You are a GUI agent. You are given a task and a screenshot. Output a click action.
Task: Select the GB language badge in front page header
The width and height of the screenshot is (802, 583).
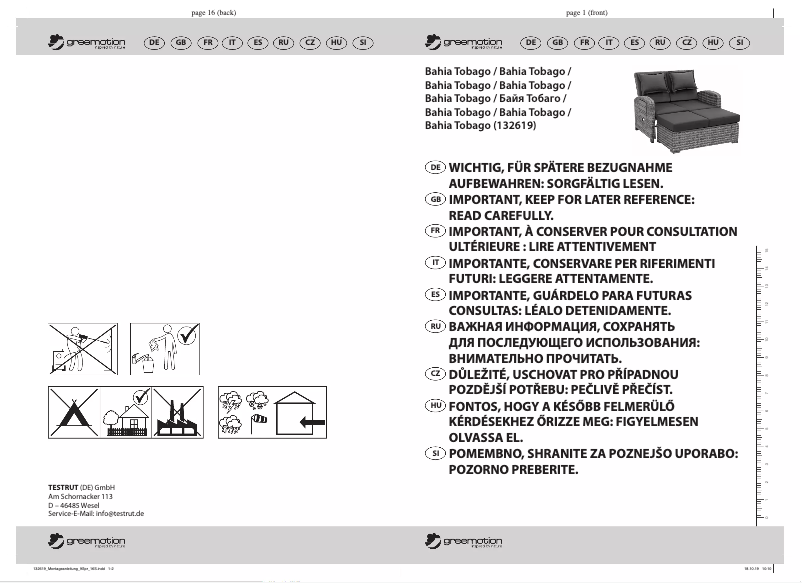pos(557,43)
